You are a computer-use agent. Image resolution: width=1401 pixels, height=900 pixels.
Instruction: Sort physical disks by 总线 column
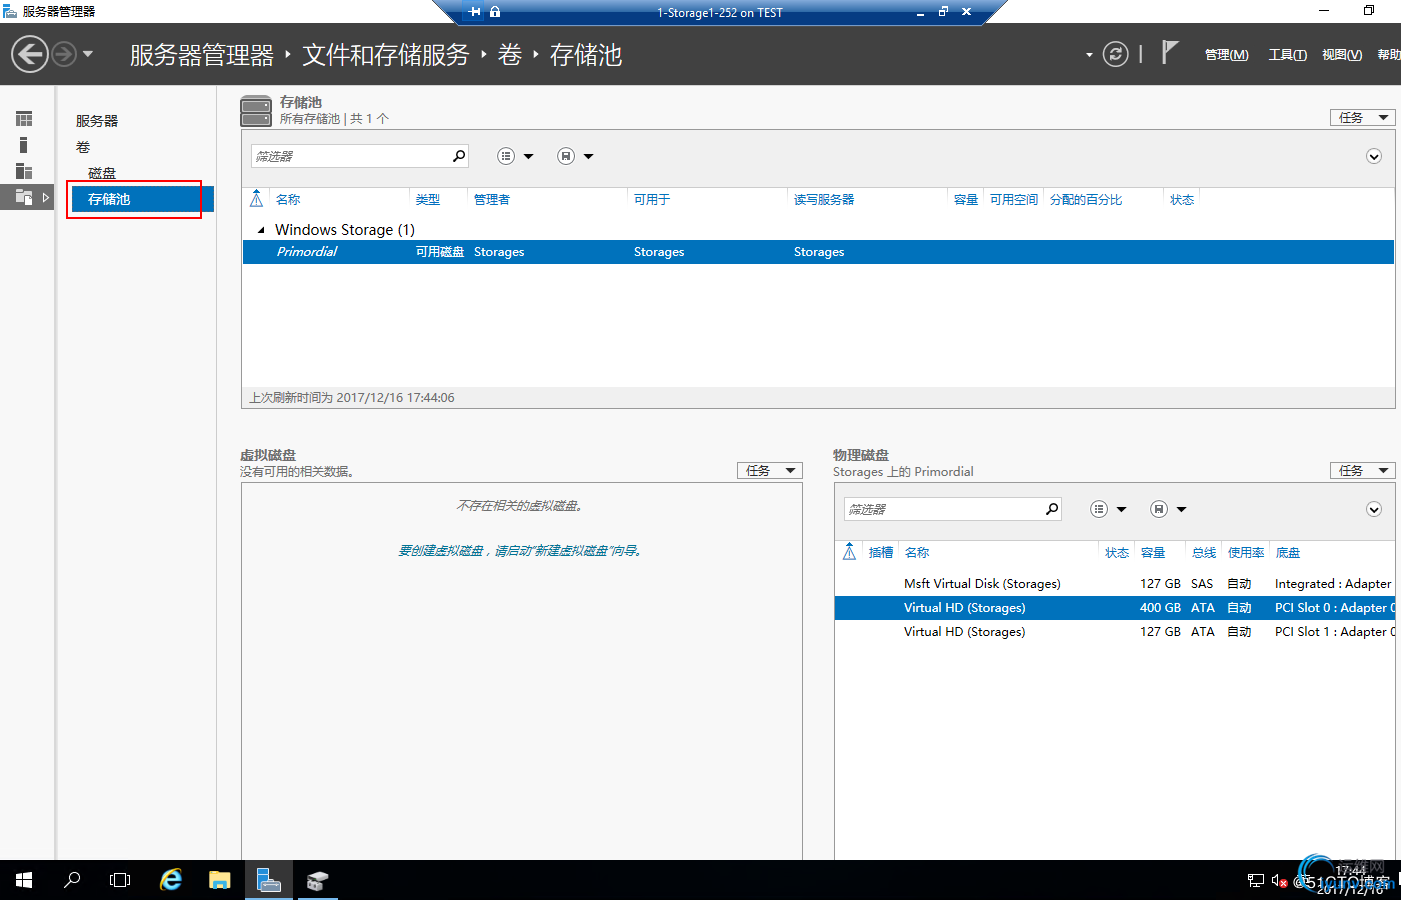1204,553
